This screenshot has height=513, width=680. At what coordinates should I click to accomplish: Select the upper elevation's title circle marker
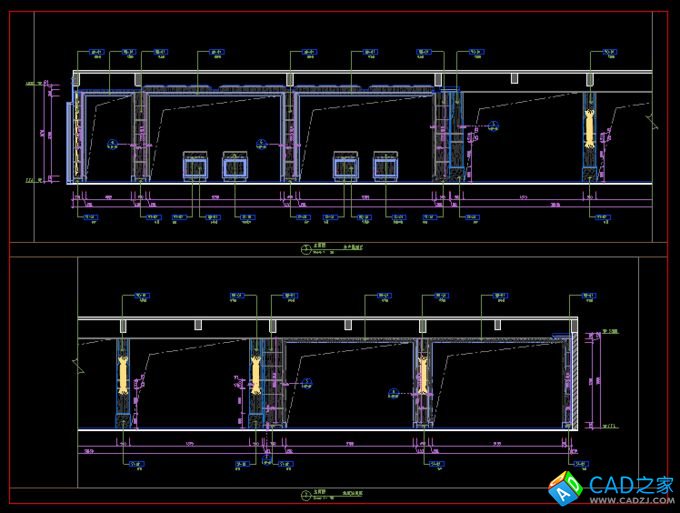pyautogui.click(x=306, y=248)
